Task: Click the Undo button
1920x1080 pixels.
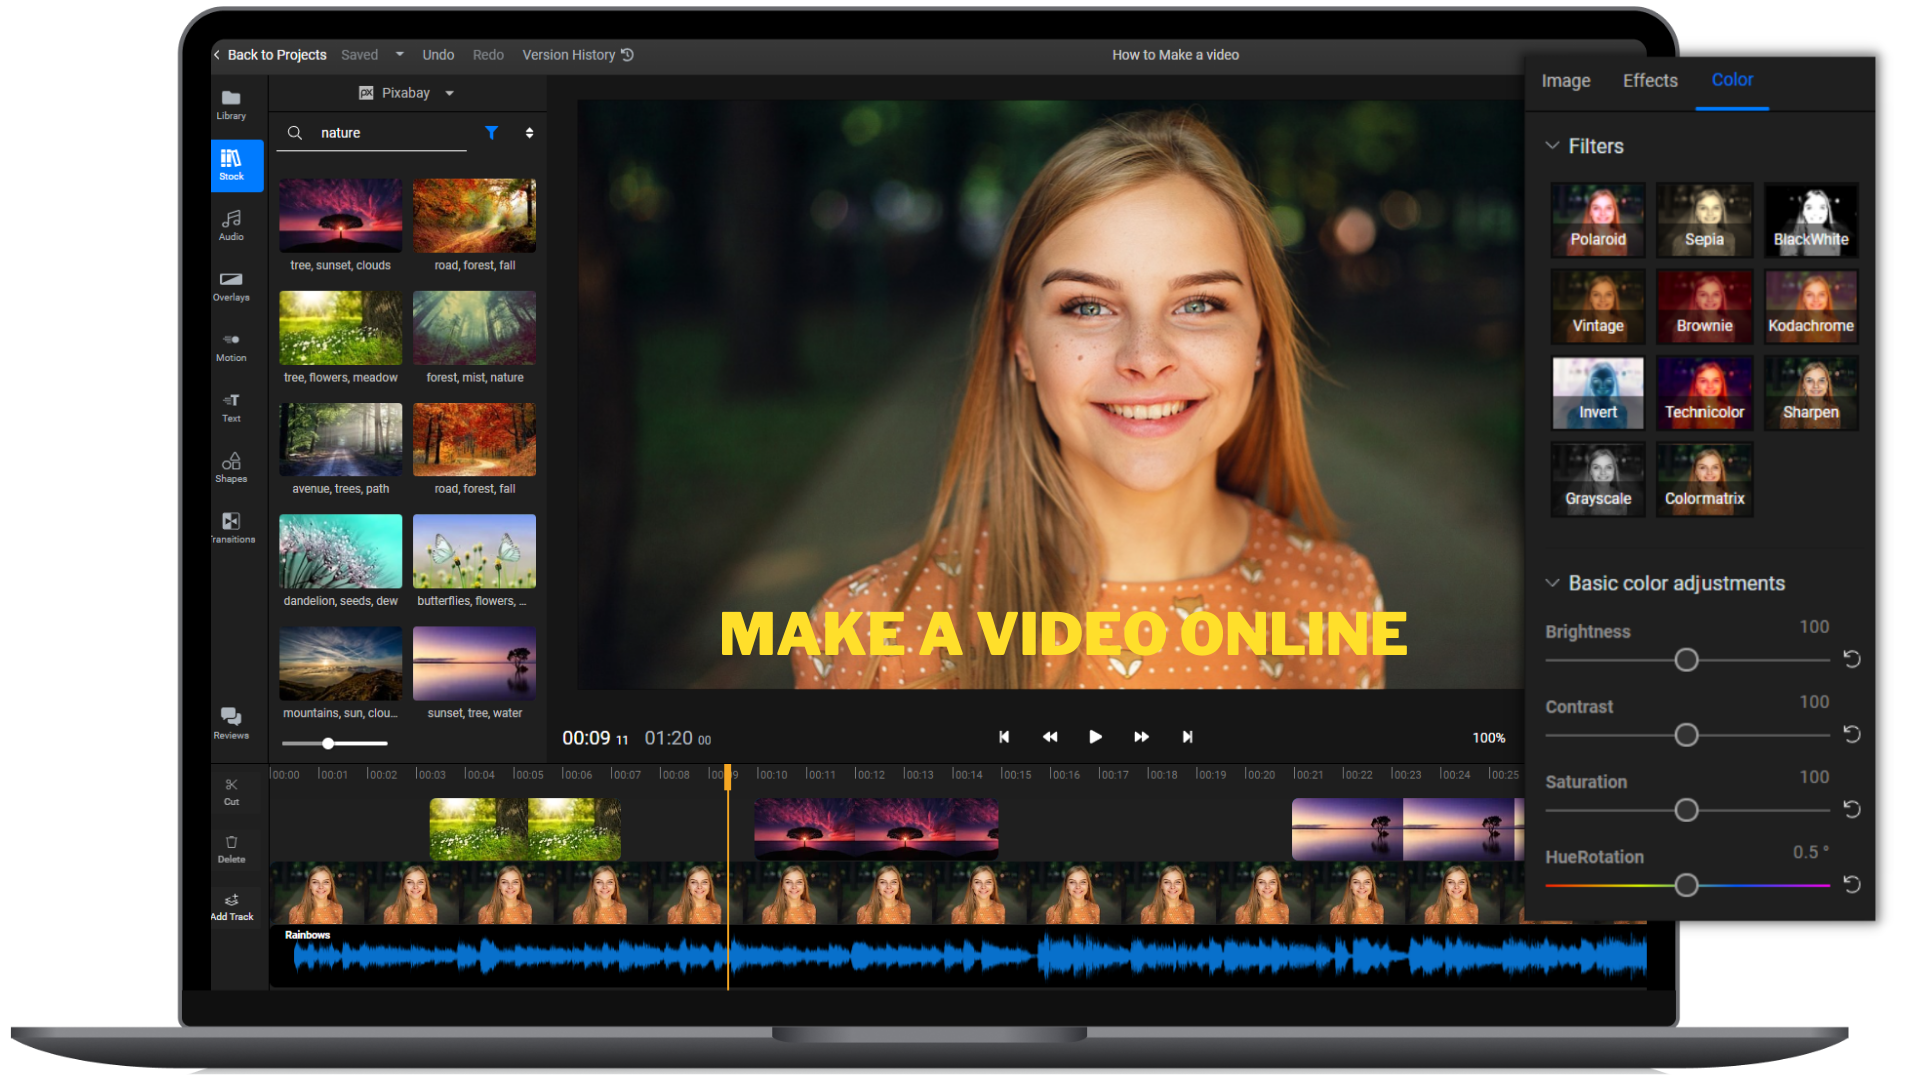Action: (438, 55)
